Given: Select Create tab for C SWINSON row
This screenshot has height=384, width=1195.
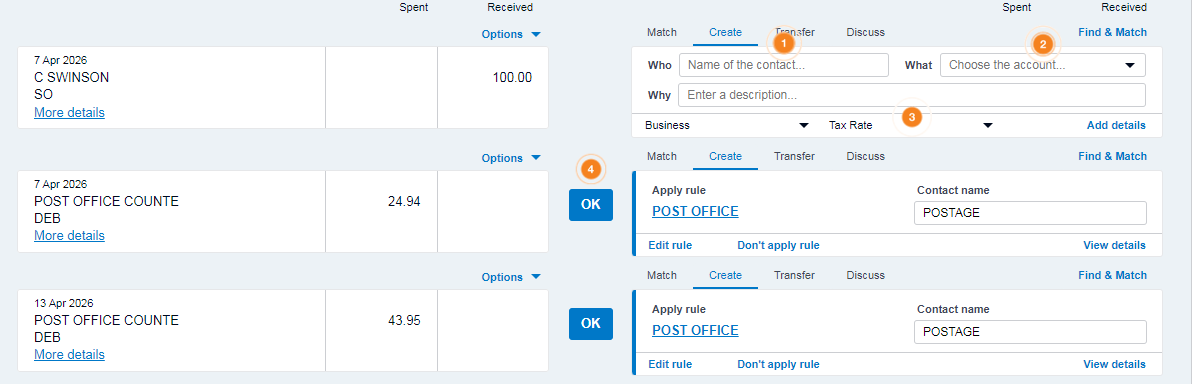Looking at the screenshot, I should click(x=726, y=32).
